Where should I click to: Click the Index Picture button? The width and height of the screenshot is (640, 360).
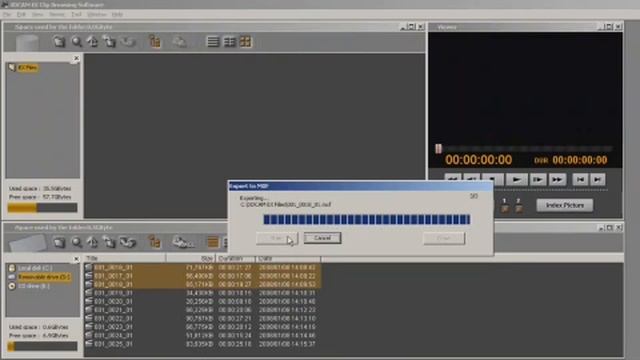pos(564,205)
